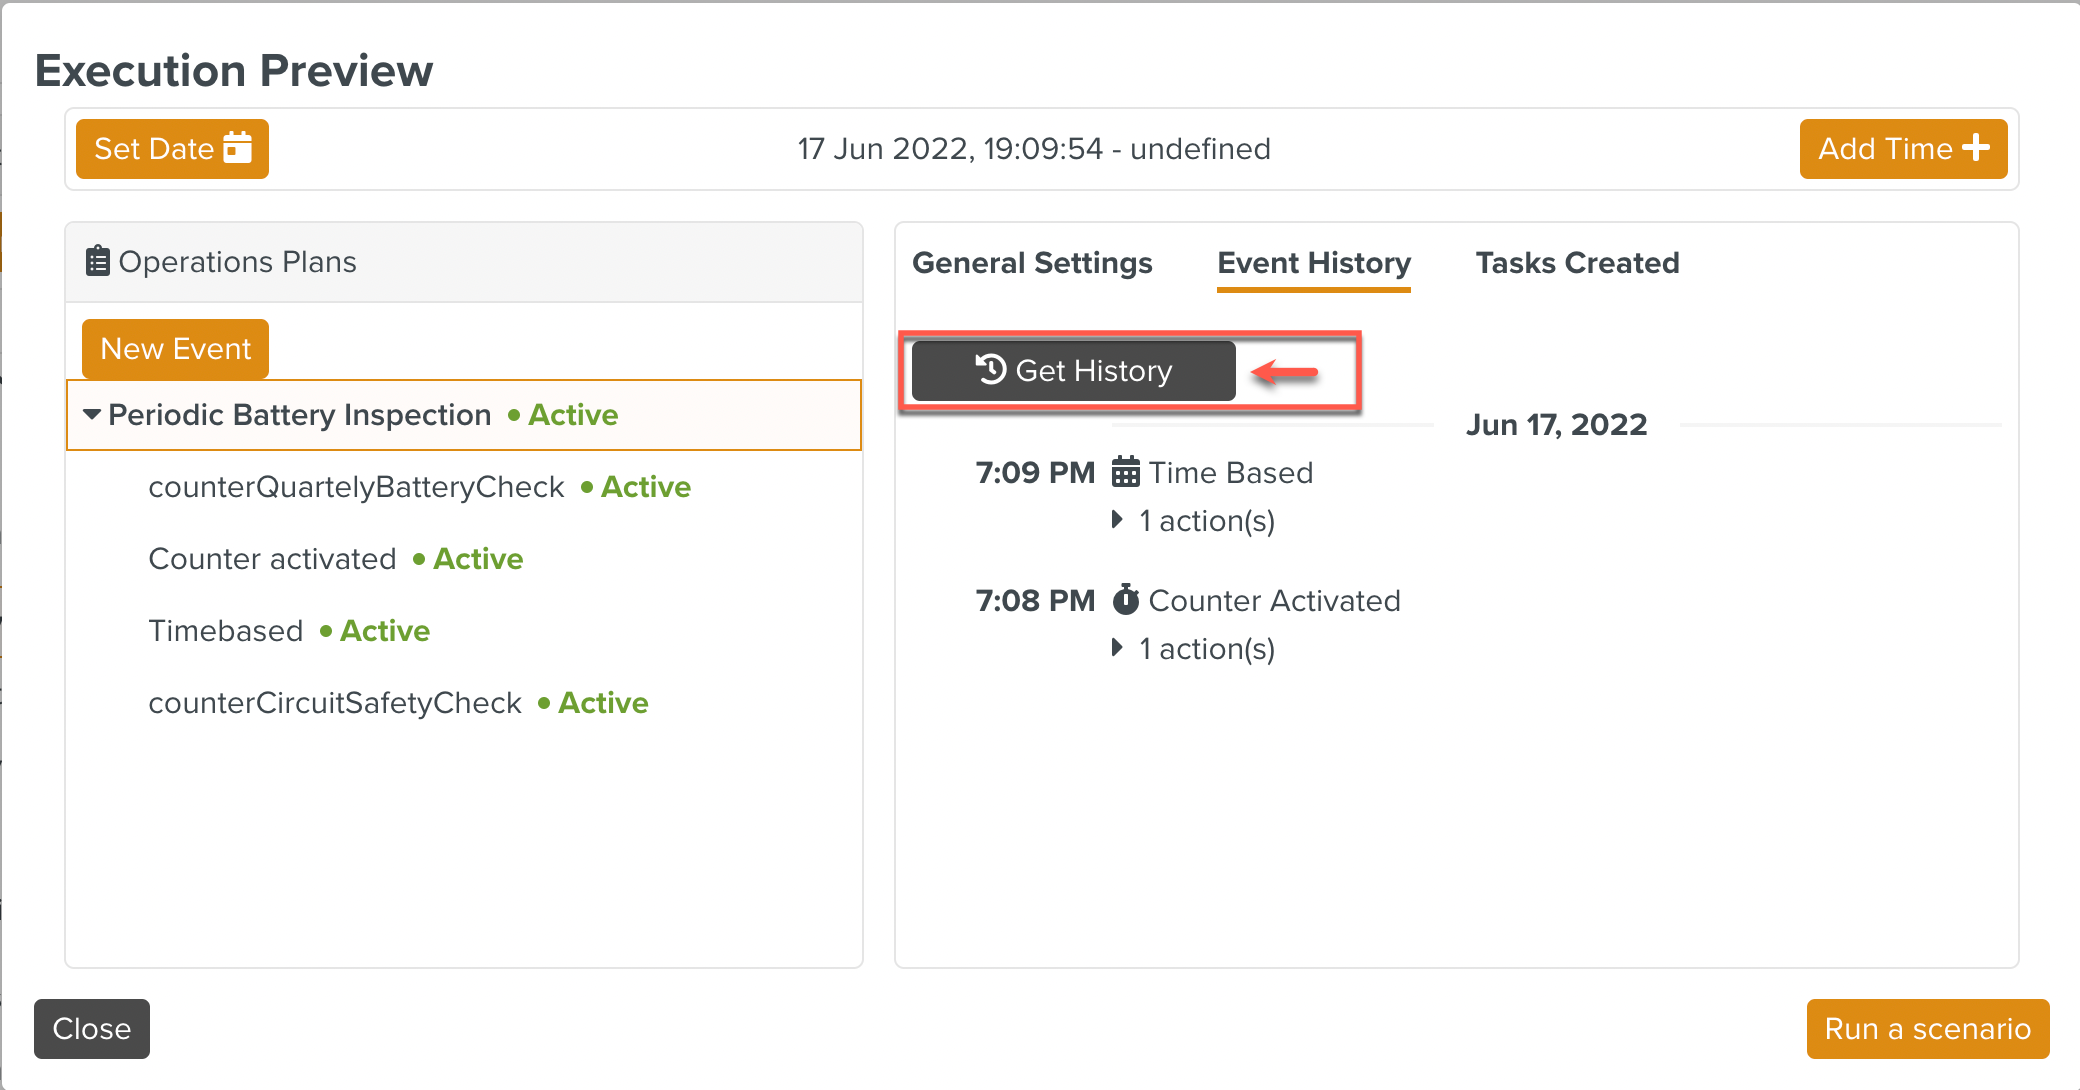Choose the Timebased event item
Viewport: 2080px width, 1090px height.
pyautogui.click(x=226, y=631)
